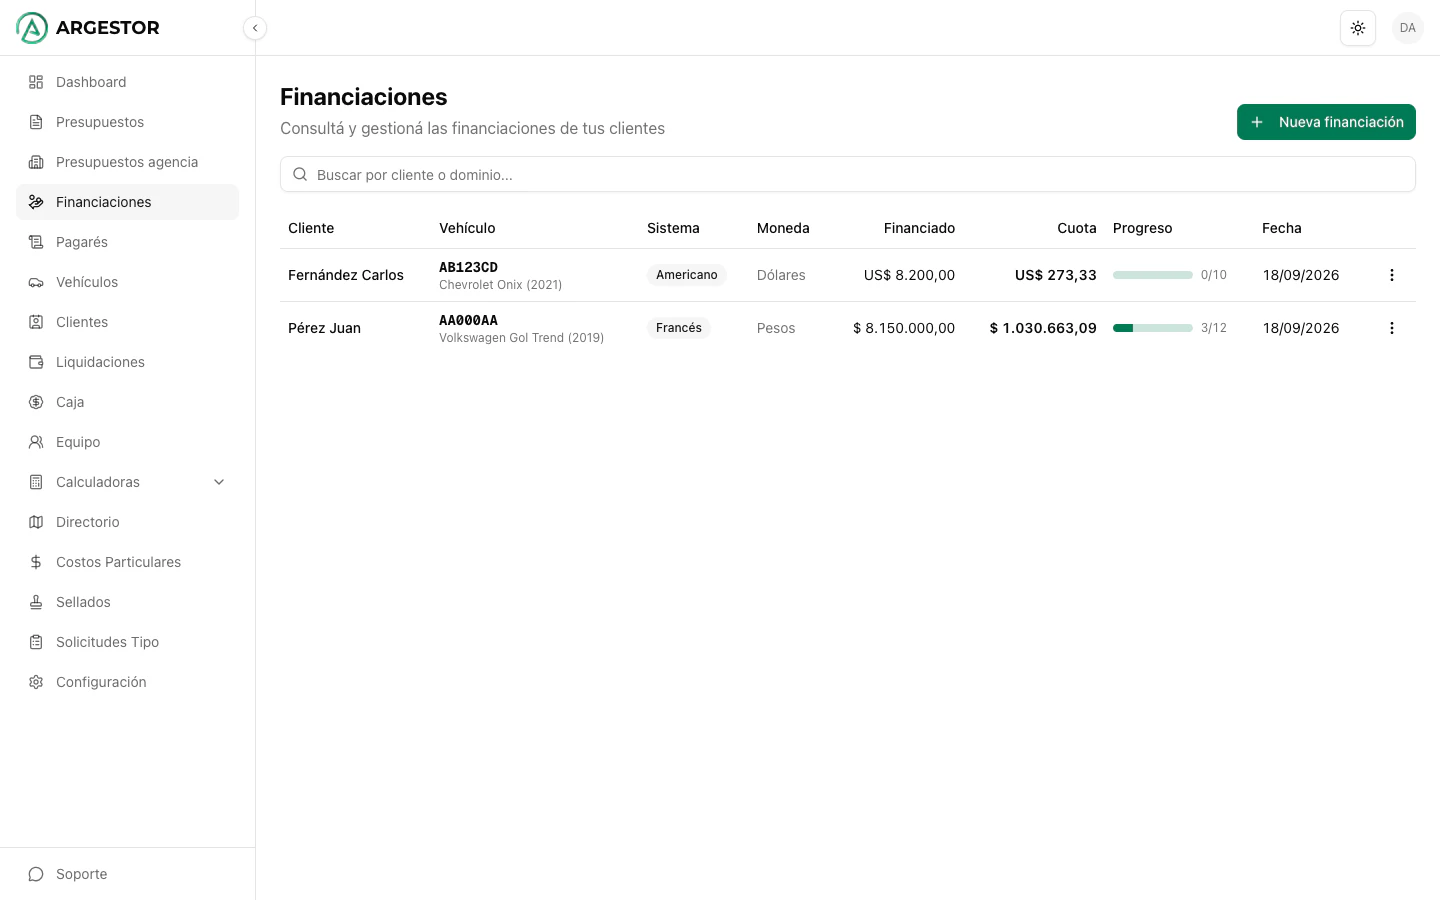Screen dimensions: 1440x900
Task: Open the Calculadoras menu label
Action: click(x=98, y=482)
